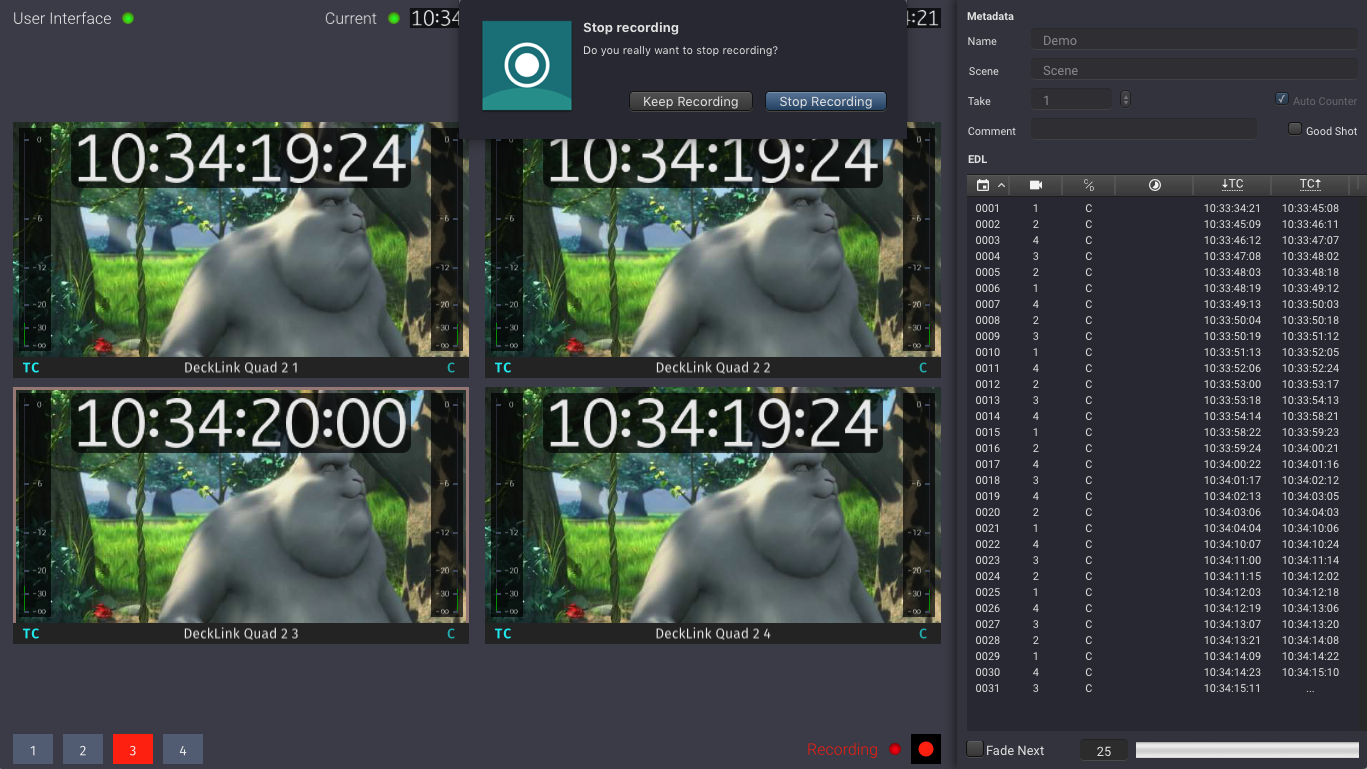Click the fade duration field showing 25
Image resolution: width=1367 pixels, height=769 pixels.
click(1104, 751)
